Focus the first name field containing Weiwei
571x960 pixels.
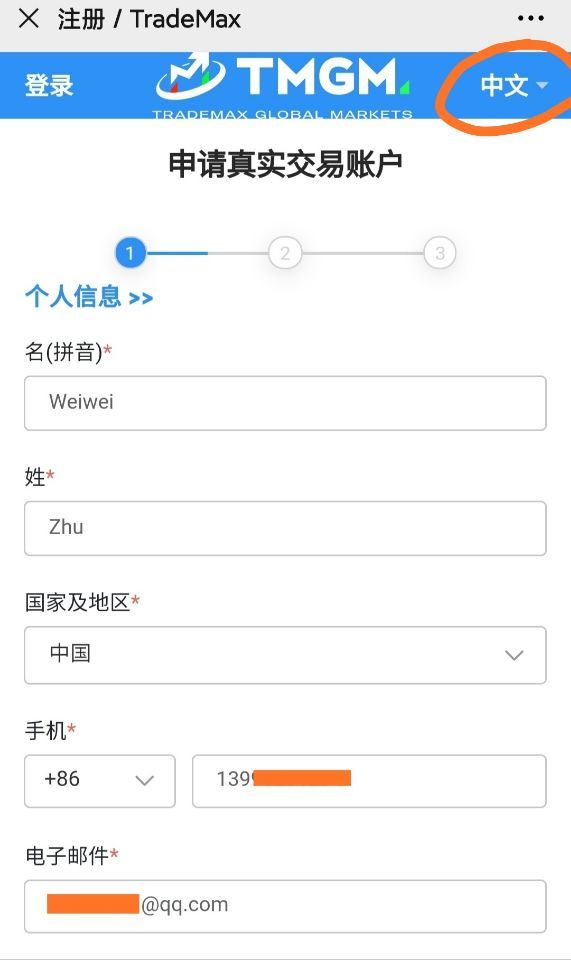coord(285,403)
